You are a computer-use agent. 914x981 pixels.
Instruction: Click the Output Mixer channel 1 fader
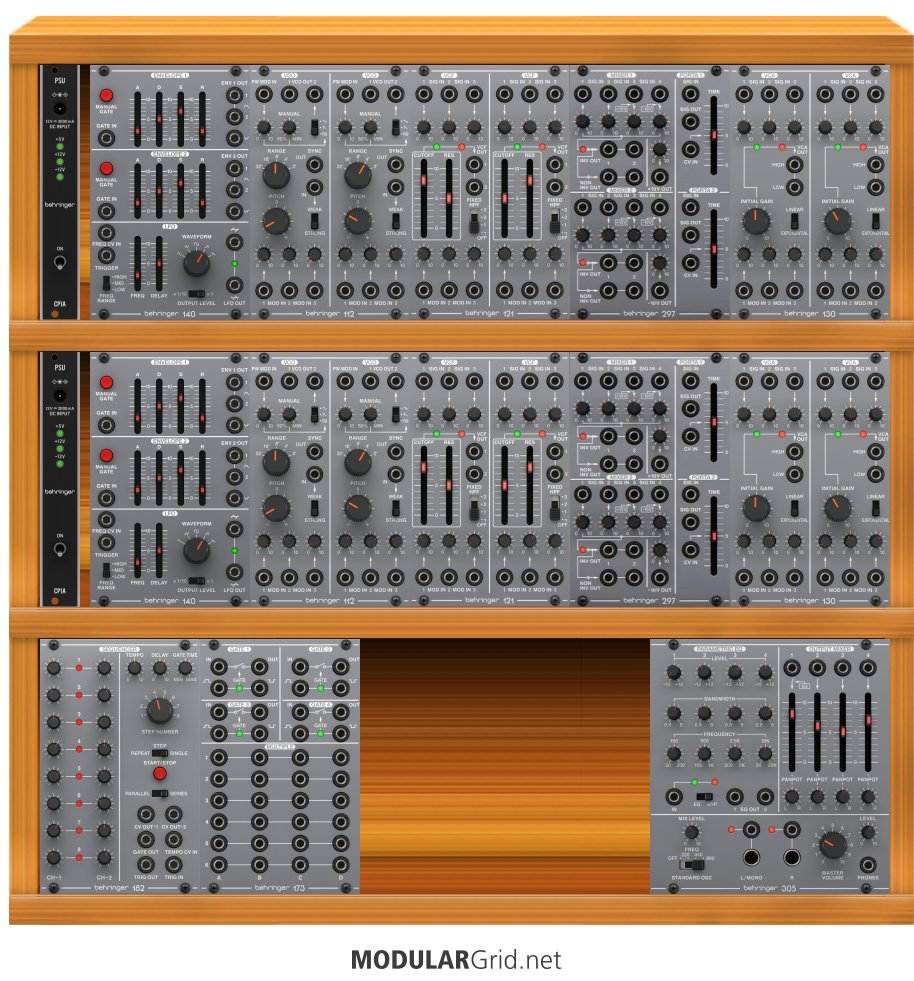pyautogui.click(x=791, y=732)
